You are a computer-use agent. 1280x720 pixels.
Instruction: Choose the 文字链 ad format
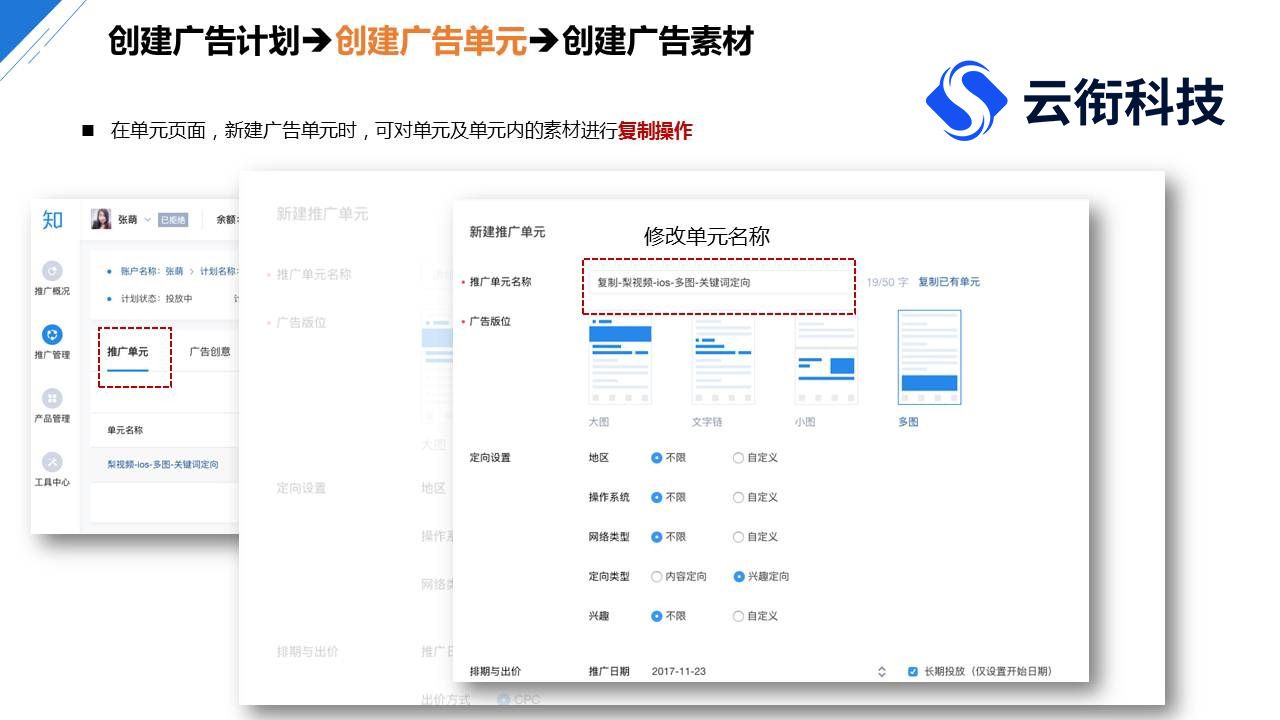pyautogui.click(x=723, y=360)
